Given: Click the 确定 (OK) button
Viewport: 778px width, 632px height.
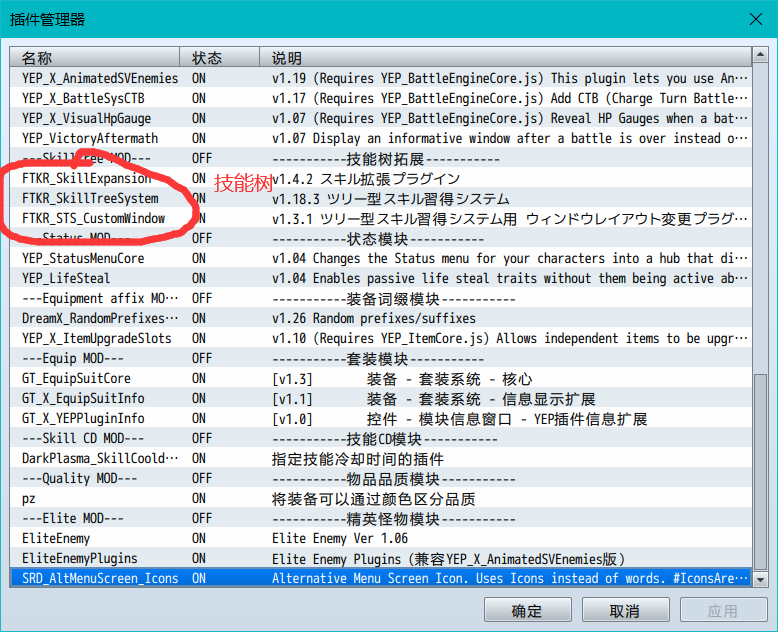Looking at the screenshot, I should (x=527, y=610).
